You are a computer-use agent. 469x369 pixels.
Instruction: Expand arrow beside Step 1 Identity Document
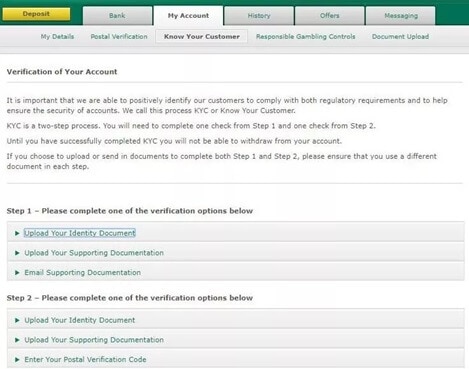point(17,233)
